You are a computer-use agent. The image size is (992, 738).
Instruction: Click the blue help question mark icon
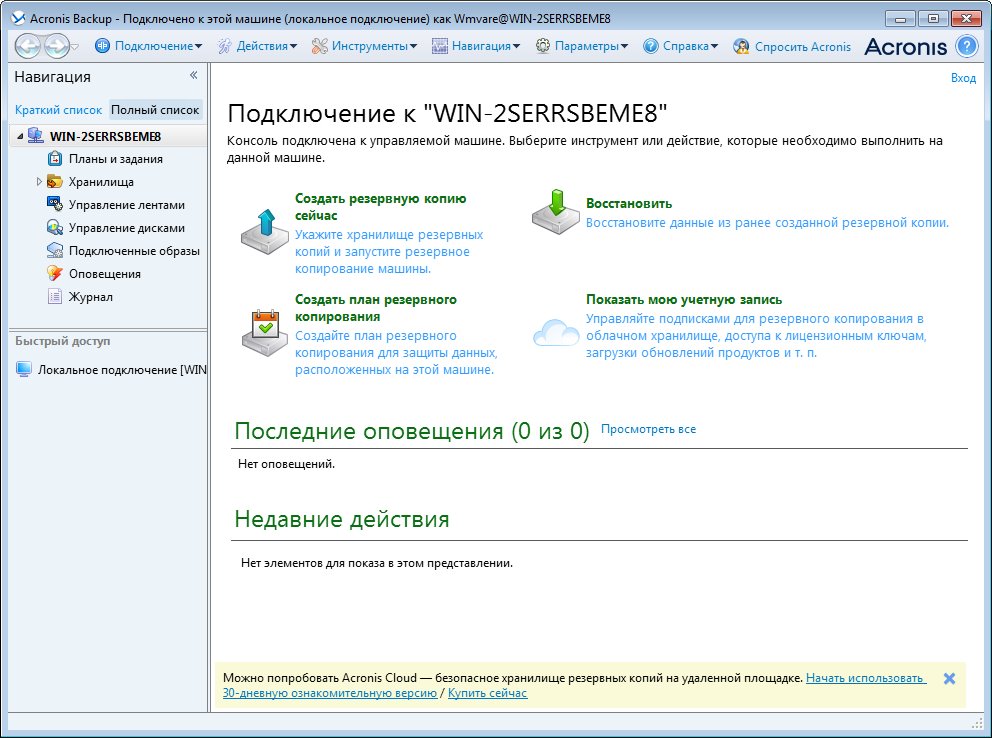coord(966,46)
